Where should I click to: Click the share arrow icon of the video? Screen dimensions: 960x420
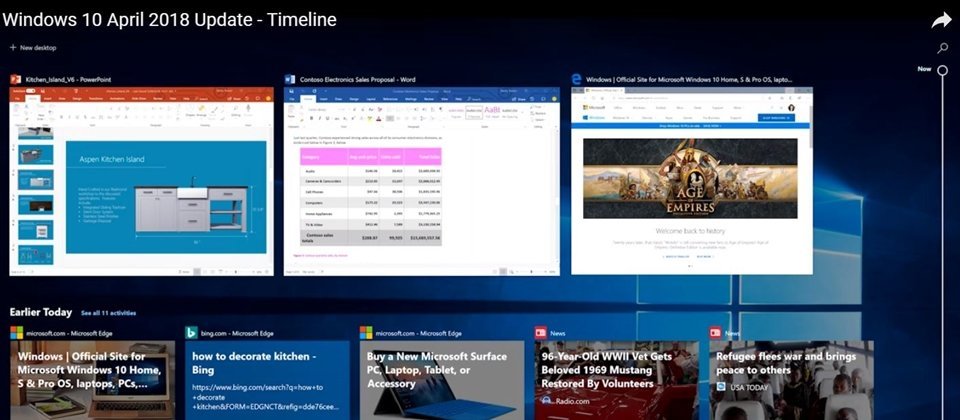941,21
